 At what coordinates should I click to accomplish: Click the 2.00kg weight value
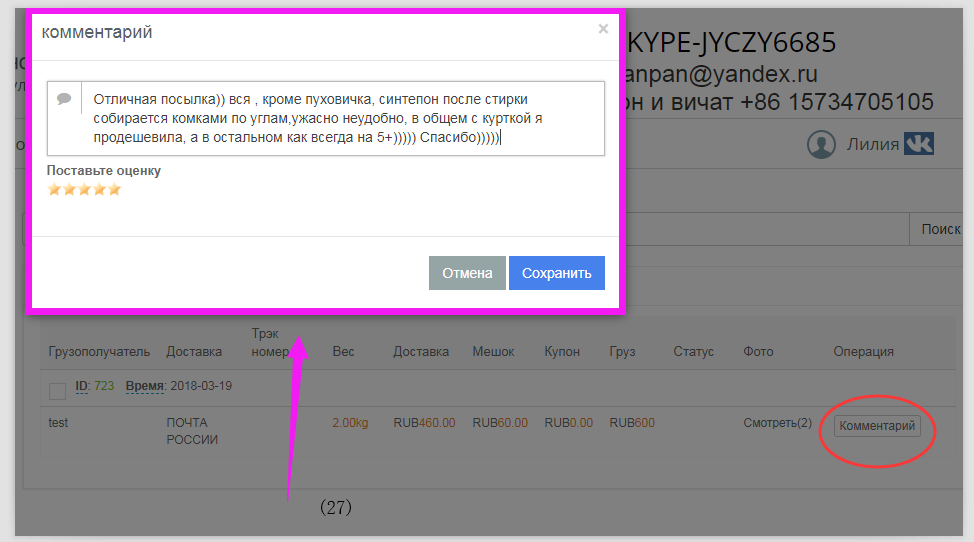pos(350,423)
